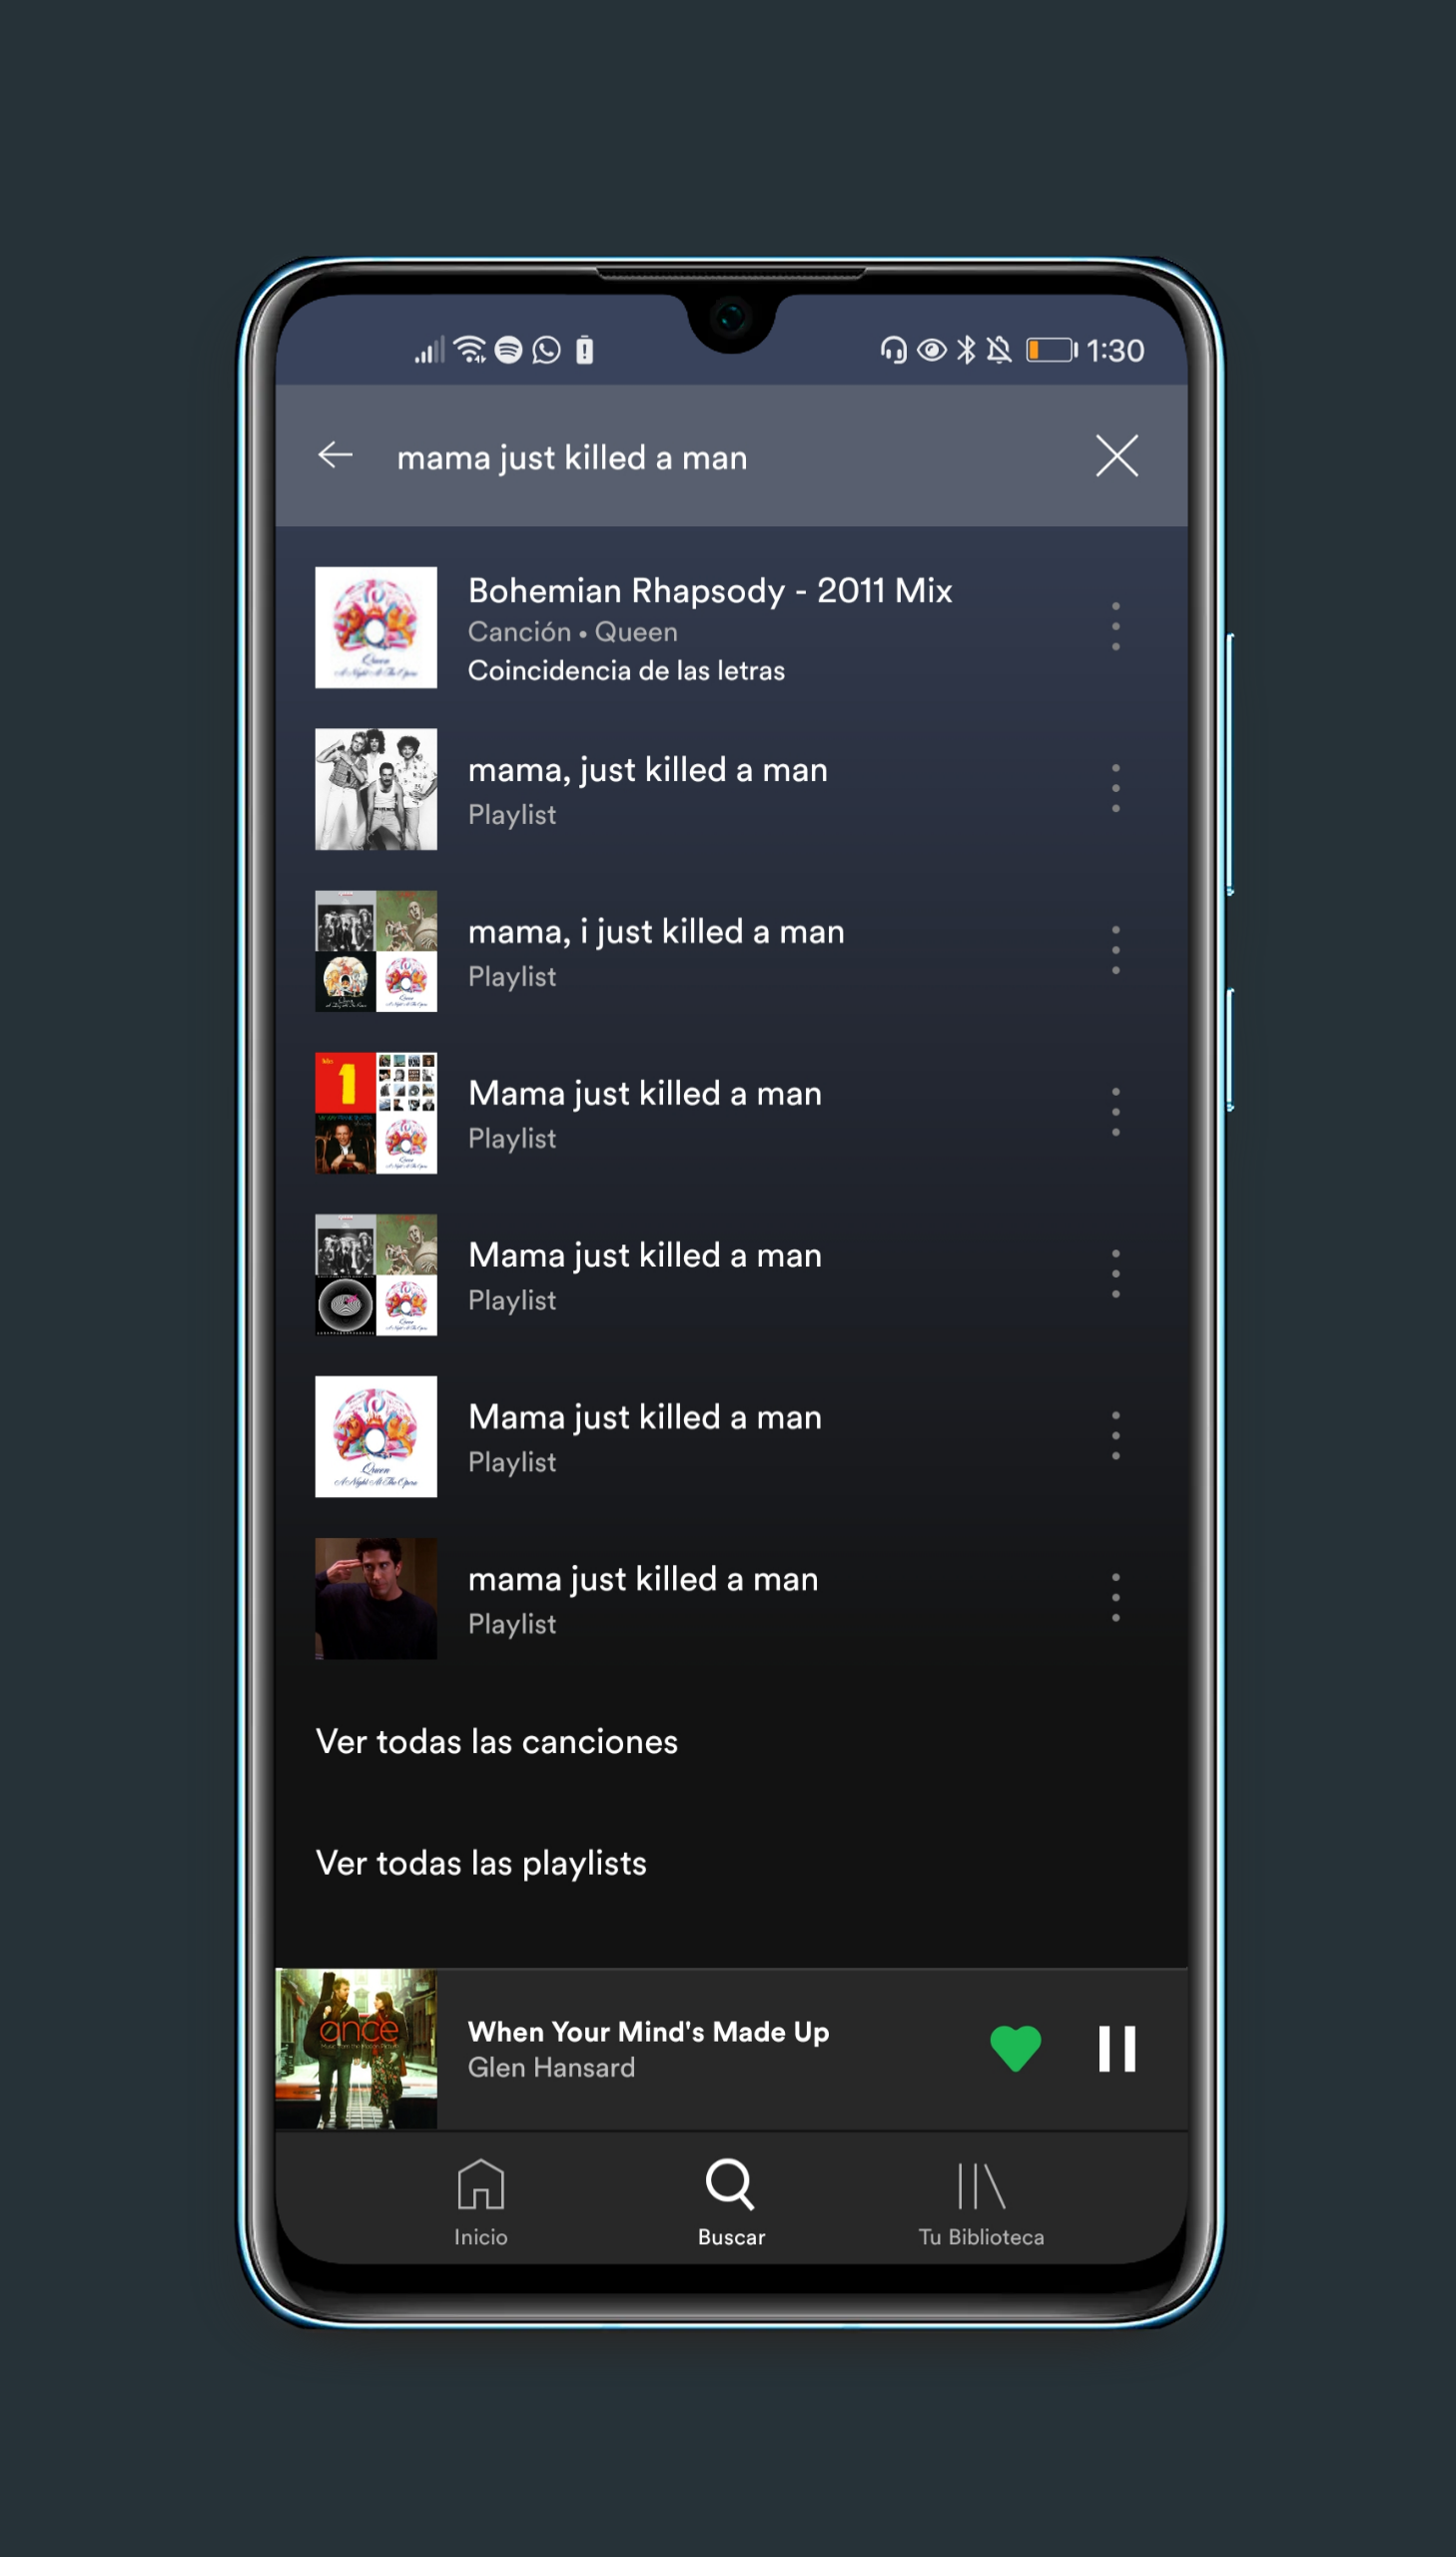Tap 'Coincidencia de las letras' label

(x=626, y=671)
